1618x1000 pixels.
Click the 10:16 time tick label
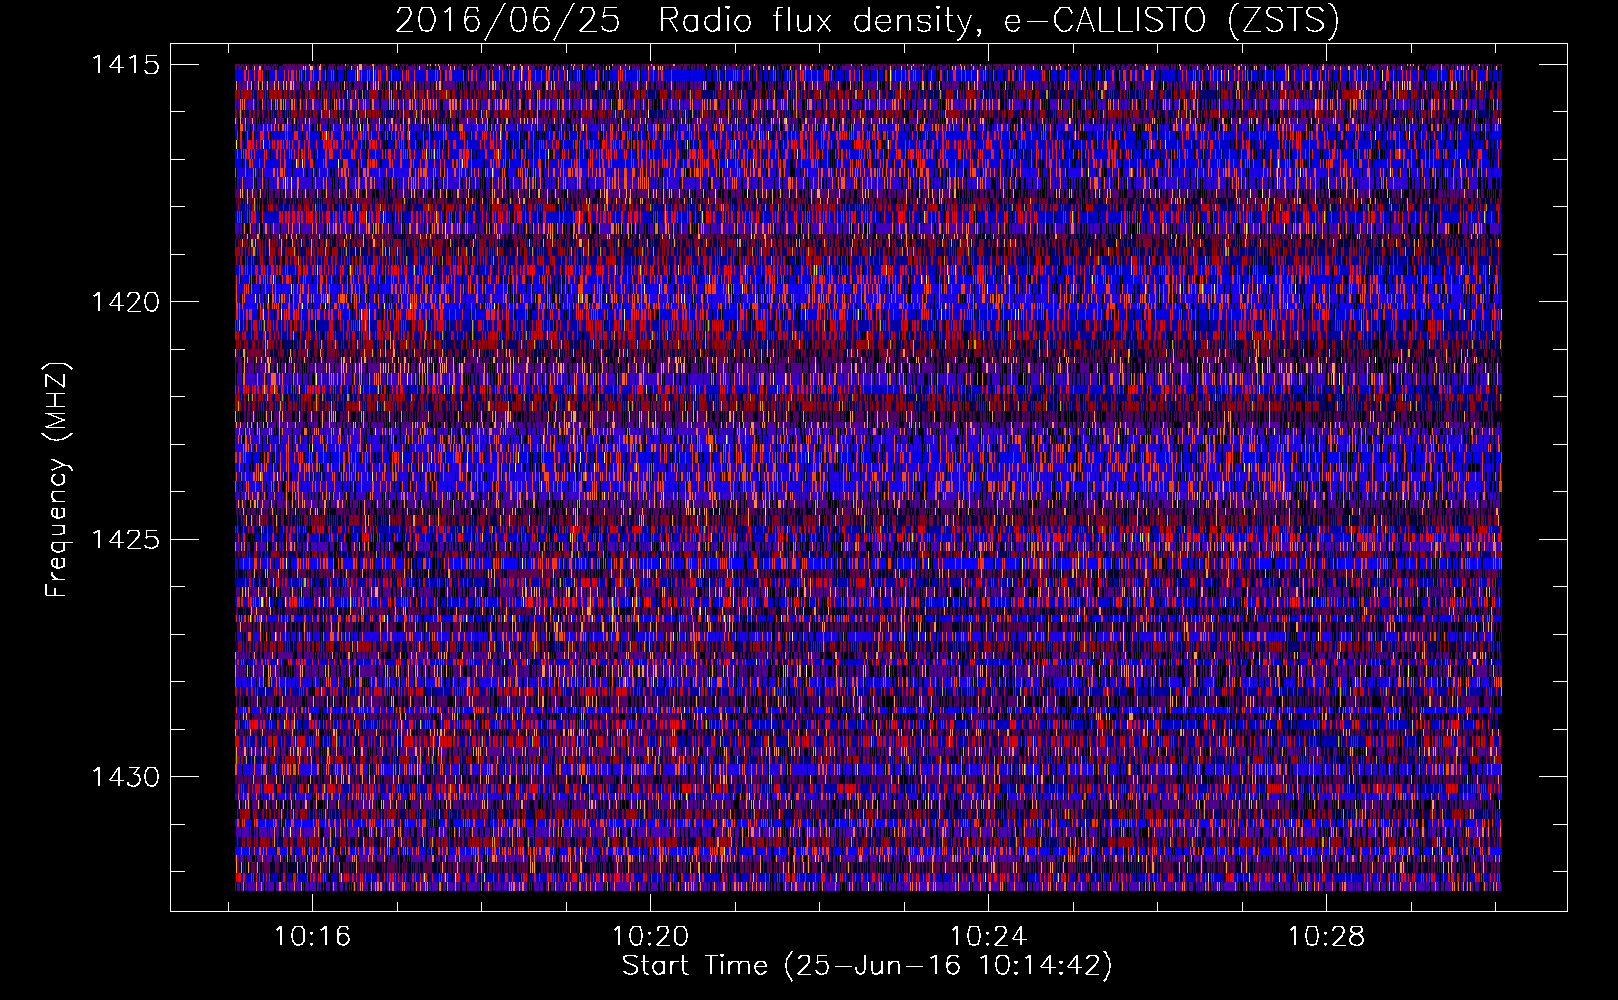click(x=313, y=937)
